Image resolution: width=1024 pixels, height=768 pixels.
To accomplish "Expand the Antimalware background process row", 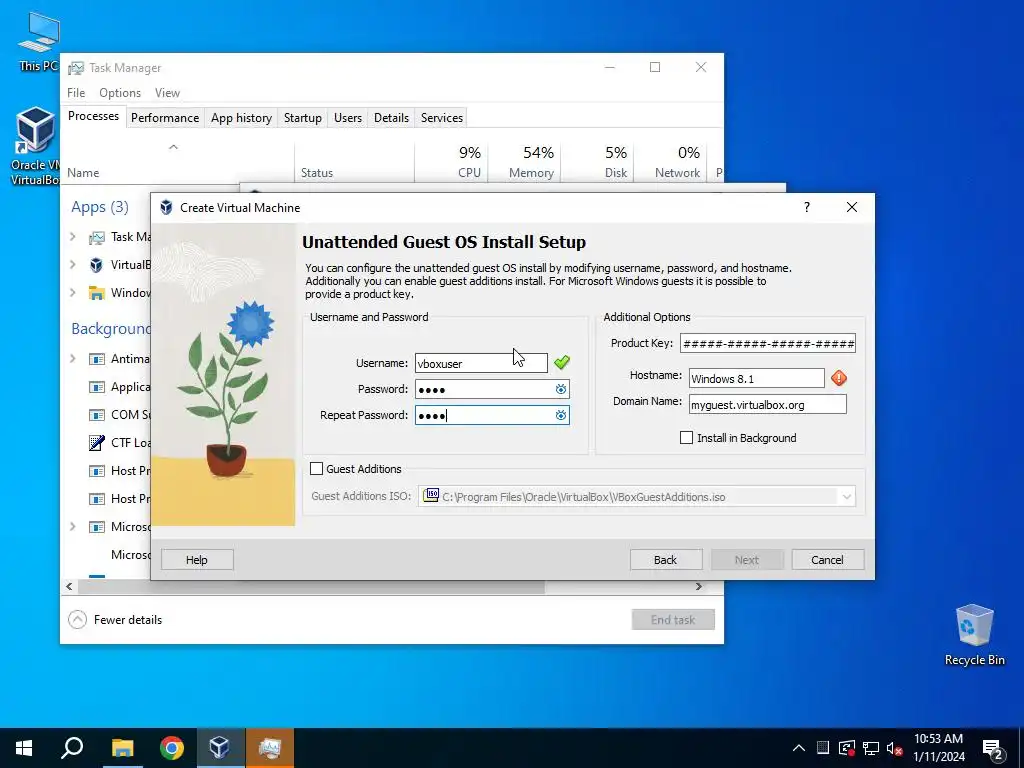I will coord(72,359).
